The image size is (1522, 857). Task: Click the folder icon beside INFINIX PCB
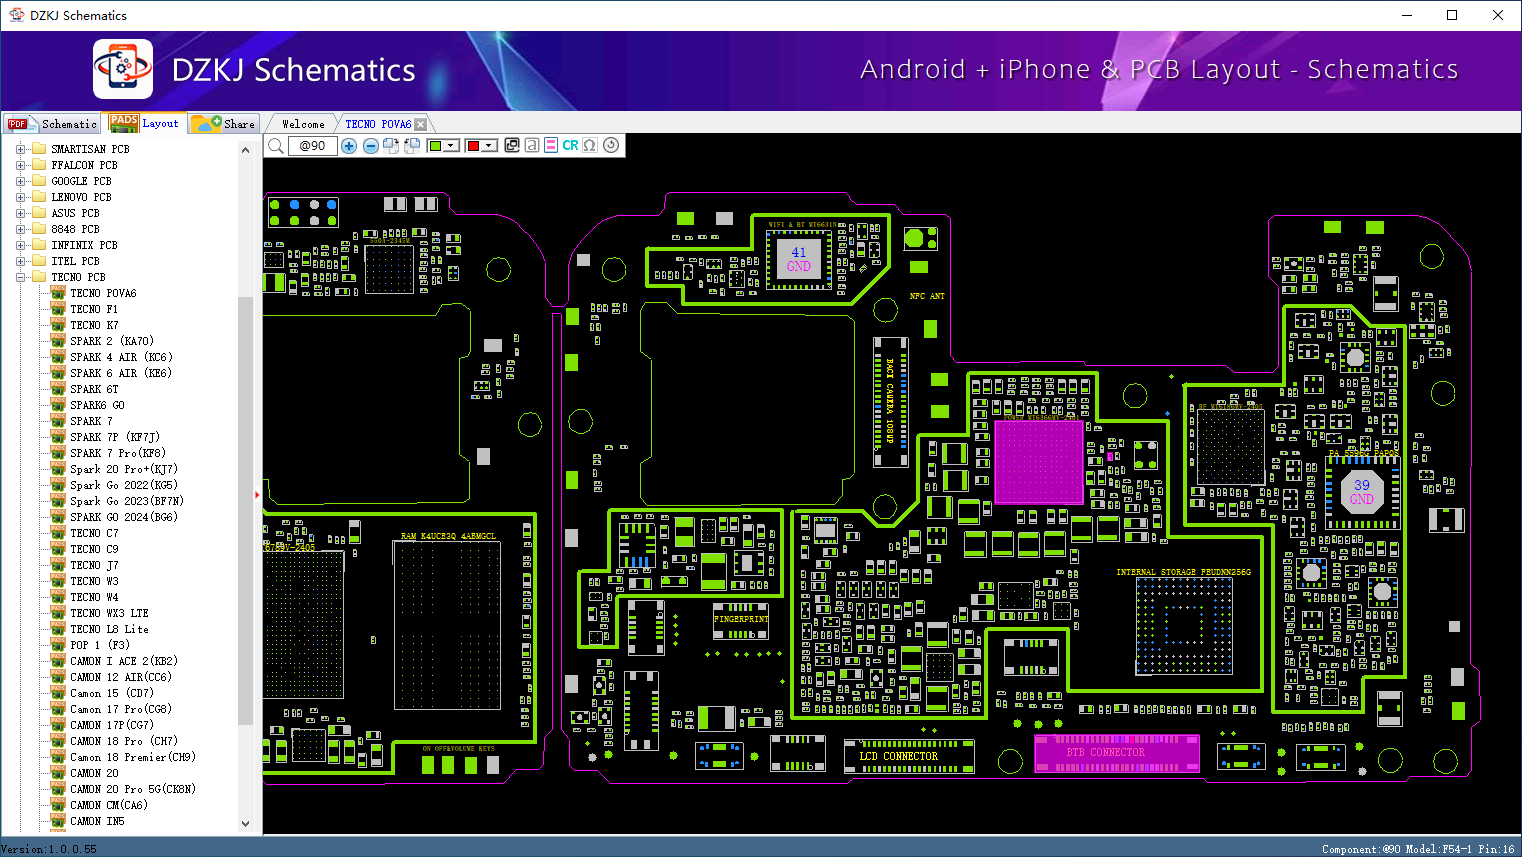(39, 245)
